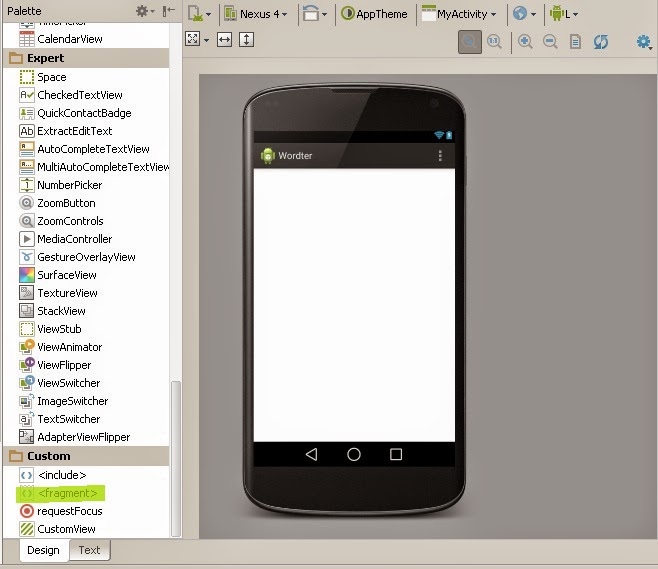Switch to the Design tab

pyautogui.click(x=43, y=550)
